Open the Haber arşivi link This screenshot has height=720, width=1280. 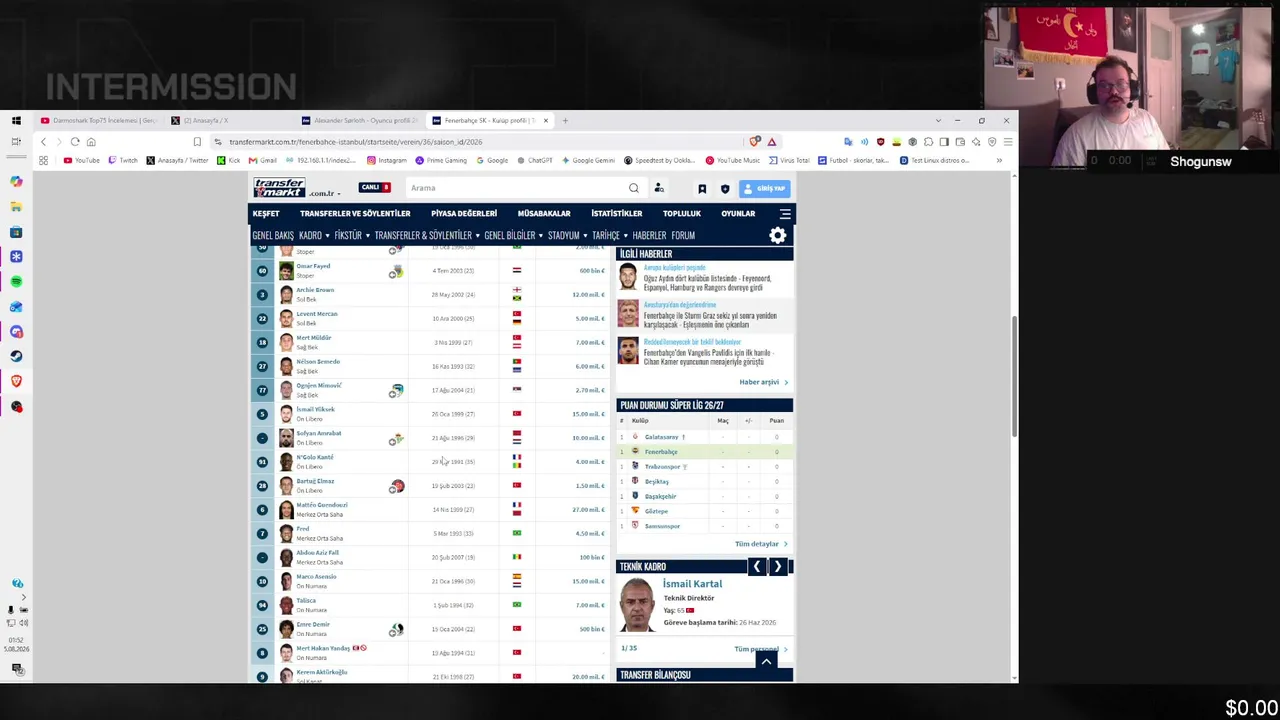coord(763,382)
